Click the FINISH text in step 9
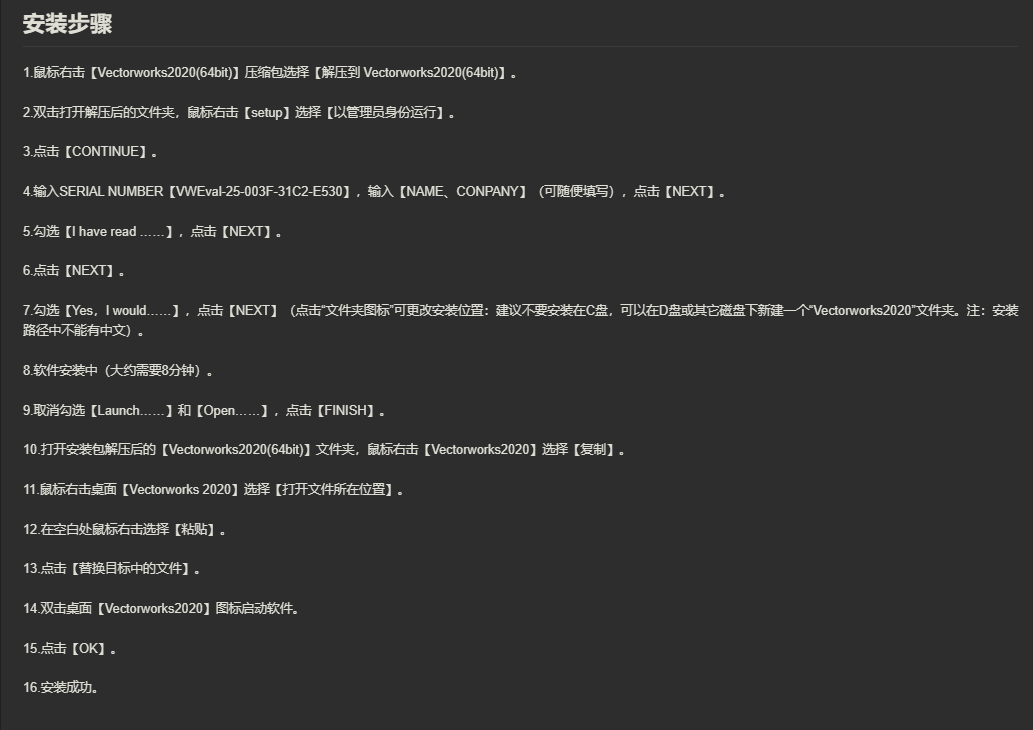Screen dimensions: 1033x730 [x=346, y=410]
